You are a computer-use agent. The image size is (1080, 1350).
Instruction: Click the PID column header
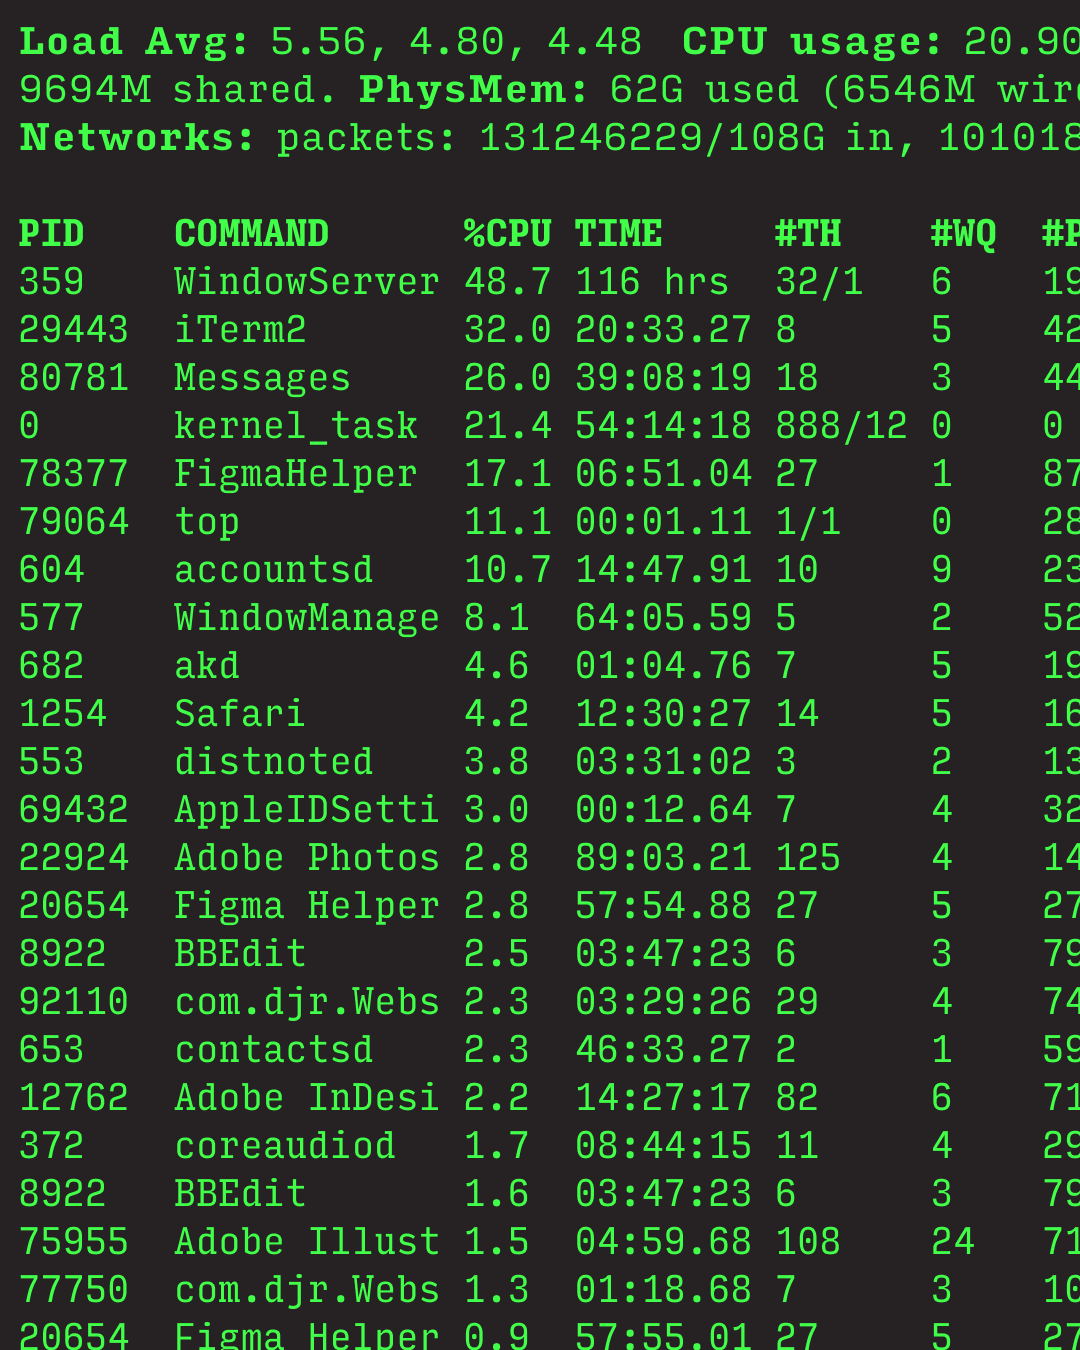click(x=52, y=234)
